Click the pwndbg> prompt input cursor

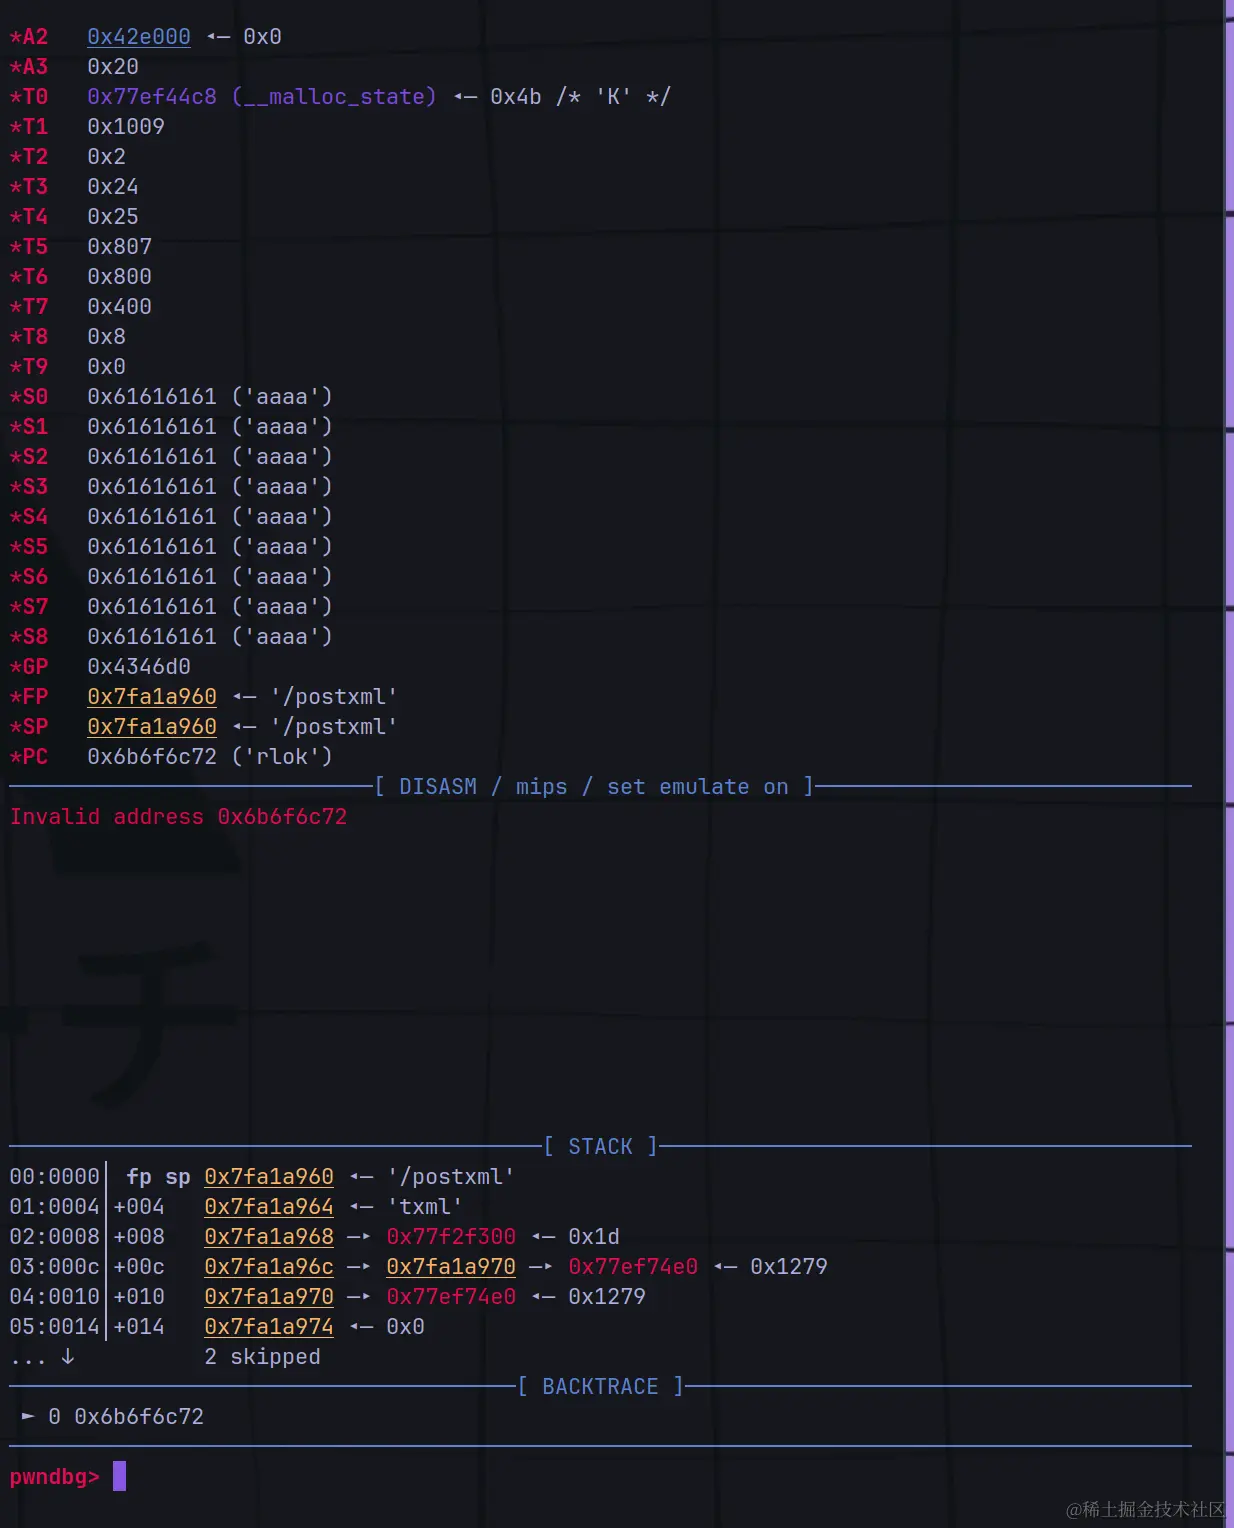[x=119, y=1476]
